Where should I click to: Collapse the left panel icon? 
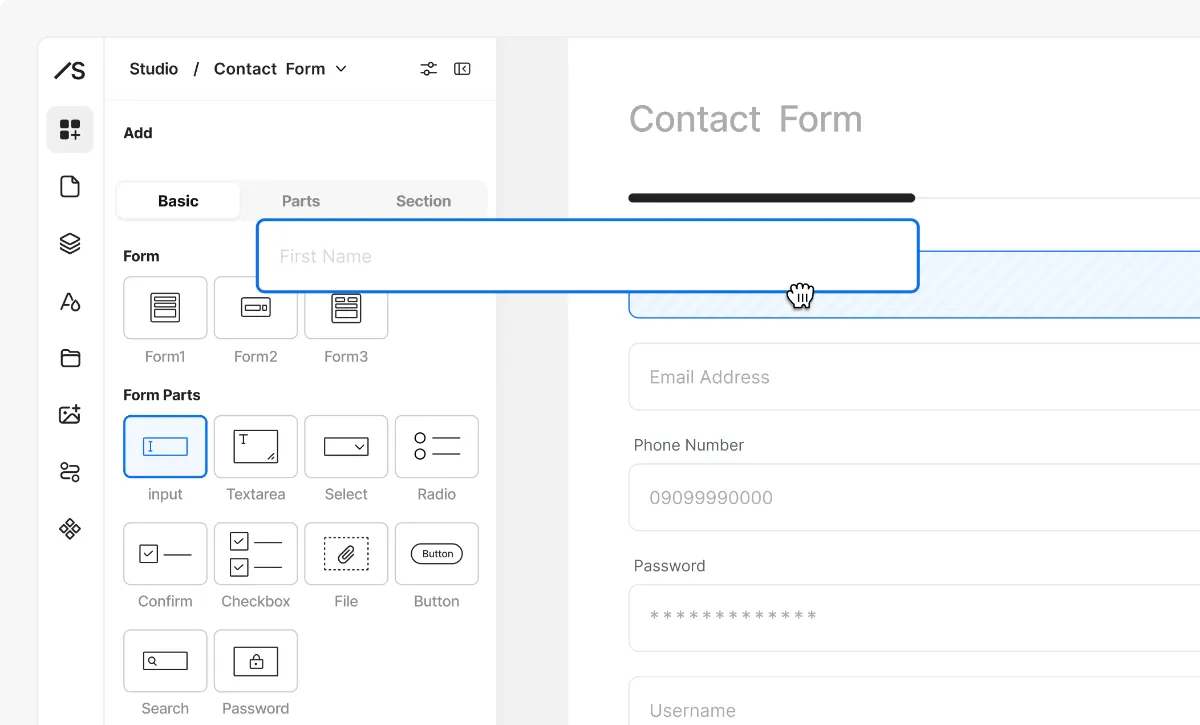tap(462, 69)
